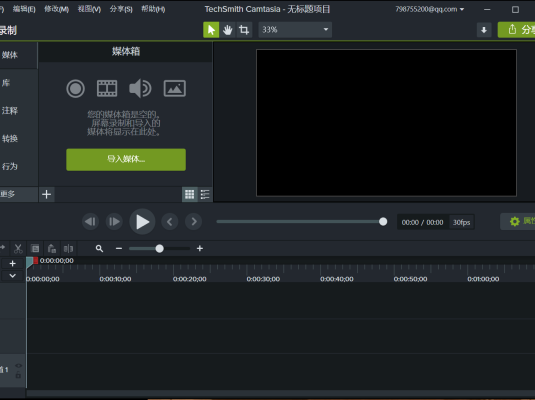This screenshot has height=400, width=535.
Task: Click the copy icon in timeline toolbar
Action: [x=35, y=248]
